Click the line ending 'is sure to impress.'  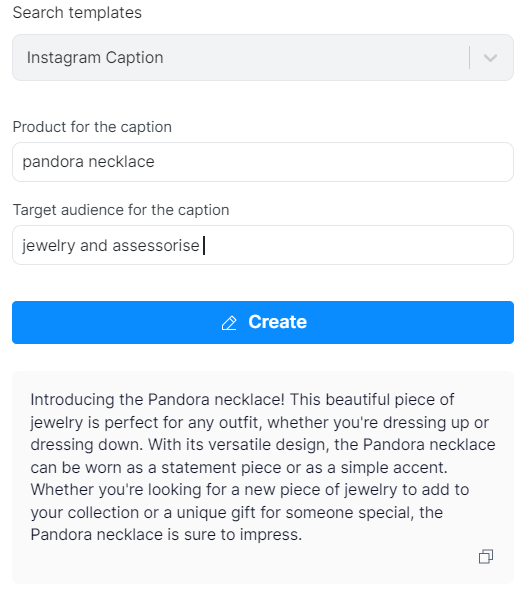tap(166, 535)
